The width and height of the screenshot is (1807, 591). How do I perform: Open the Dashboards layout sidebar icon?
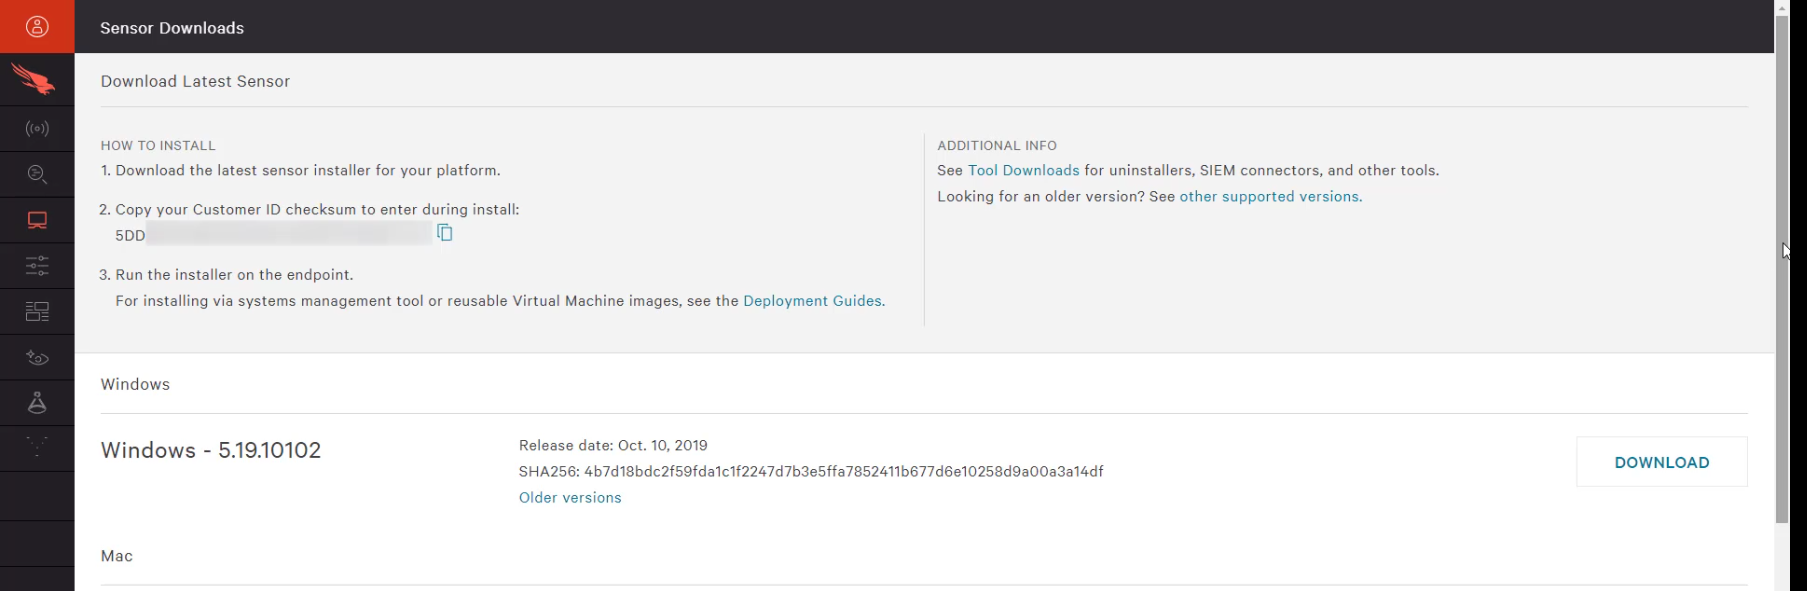[37, 312]
